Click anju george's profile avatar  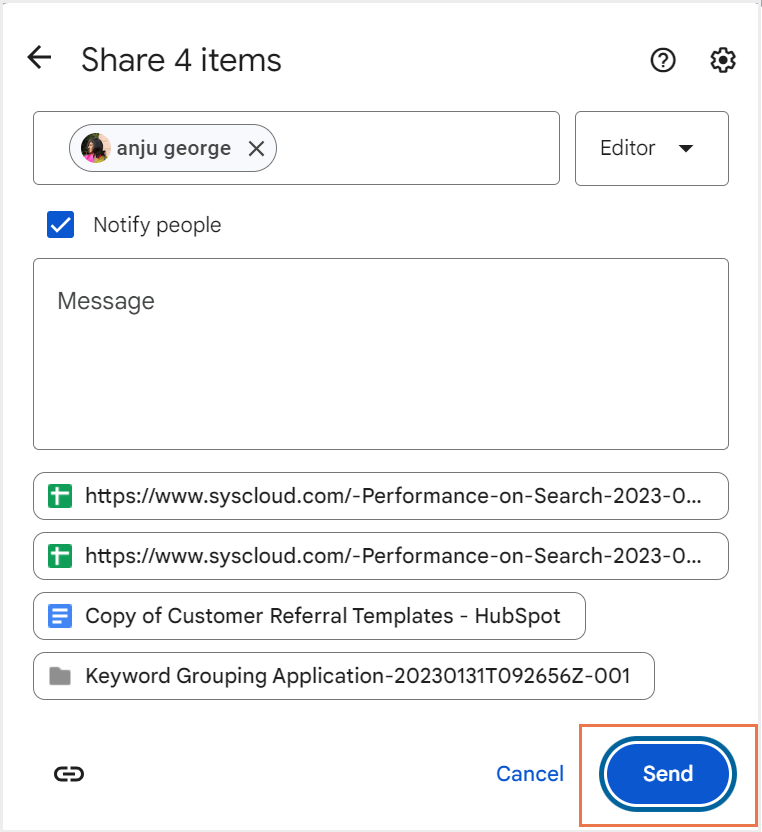95,148
